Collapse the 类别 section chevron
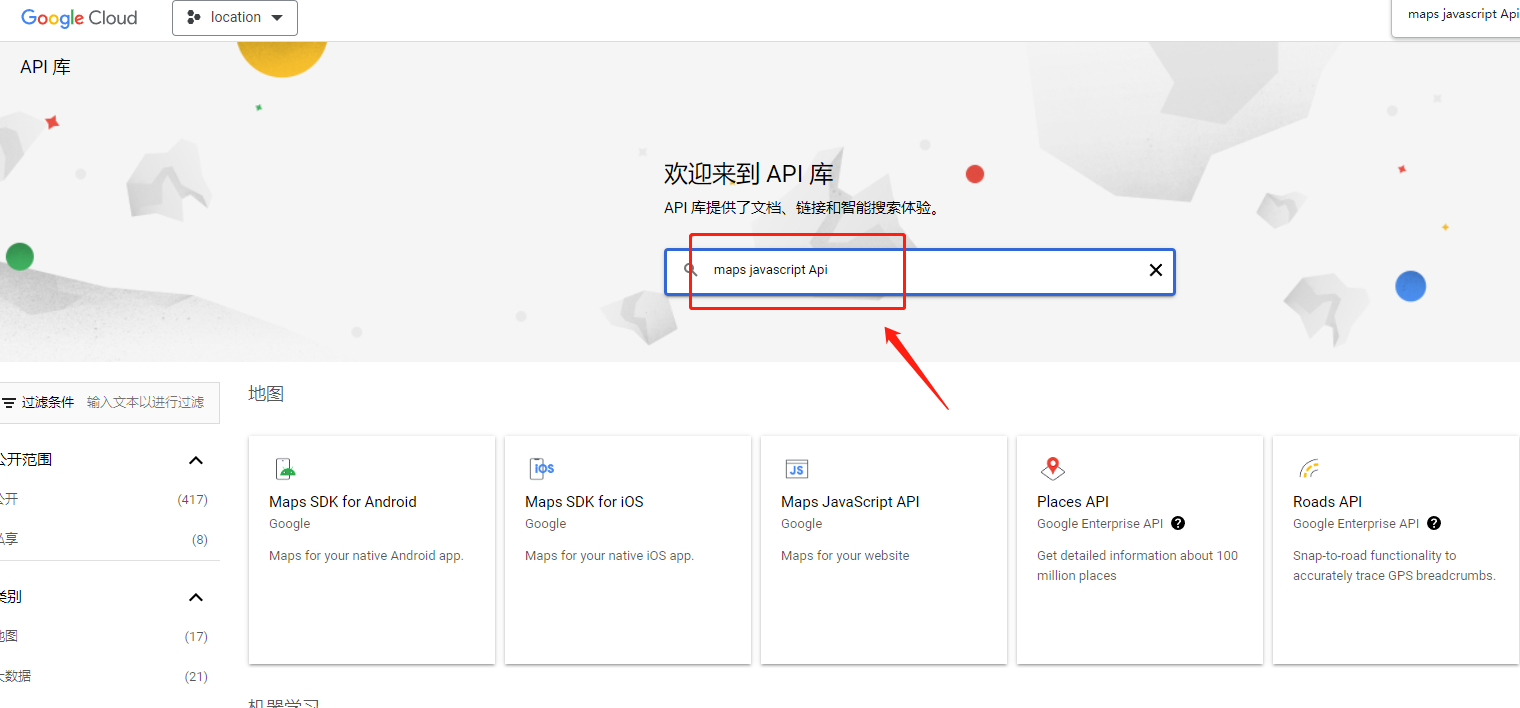Image resolution: width=1520 pixels, height=708 pixels. click(196, 597)
